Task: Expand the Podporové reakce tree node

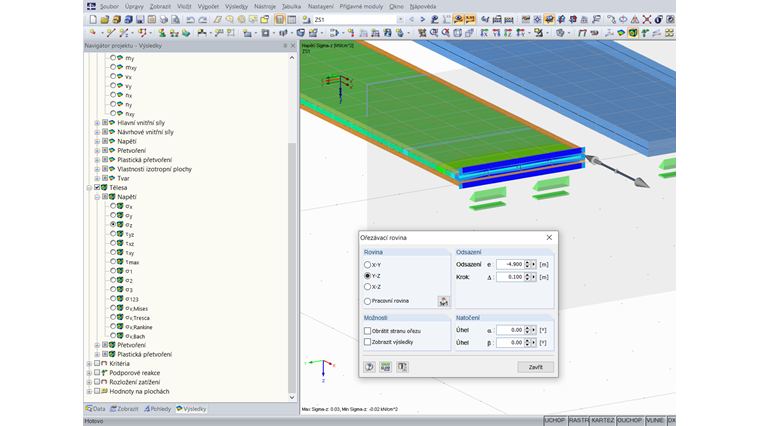Action: (90, 372)
